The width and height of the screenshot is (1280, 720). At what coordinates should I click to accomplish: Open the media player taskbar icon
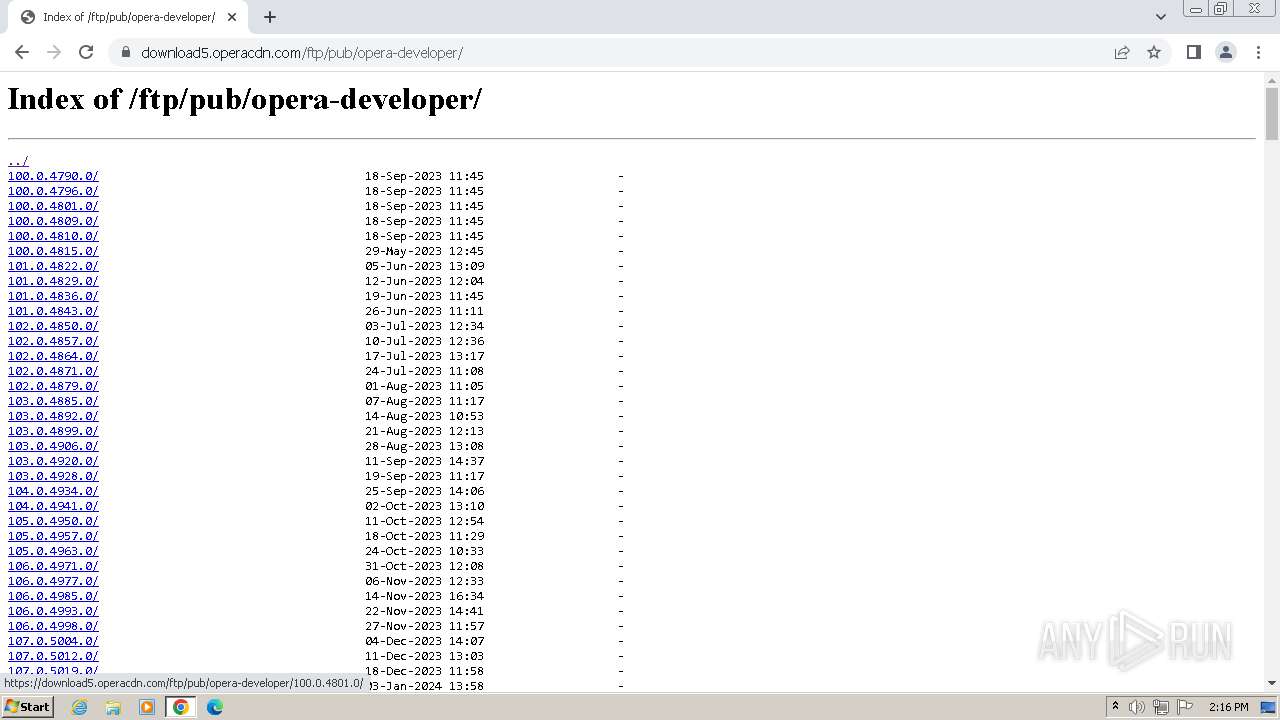[x=147, y=707]
